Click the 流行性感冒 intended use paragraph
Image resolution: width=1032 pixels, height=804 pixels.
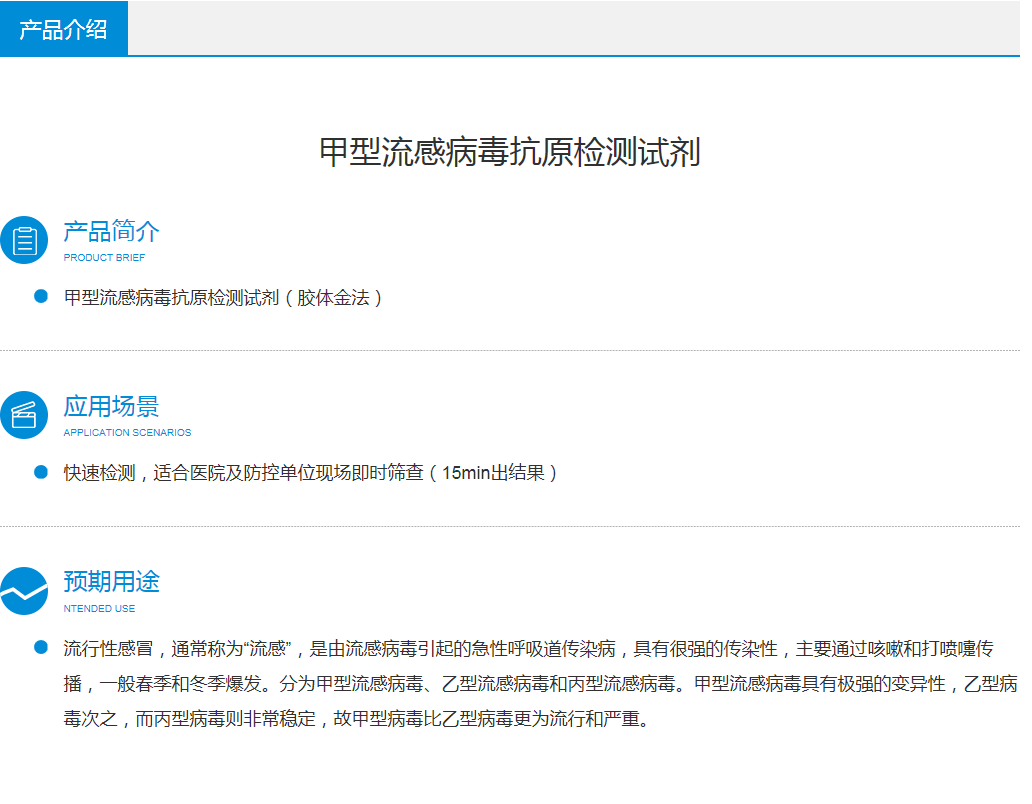528,684
